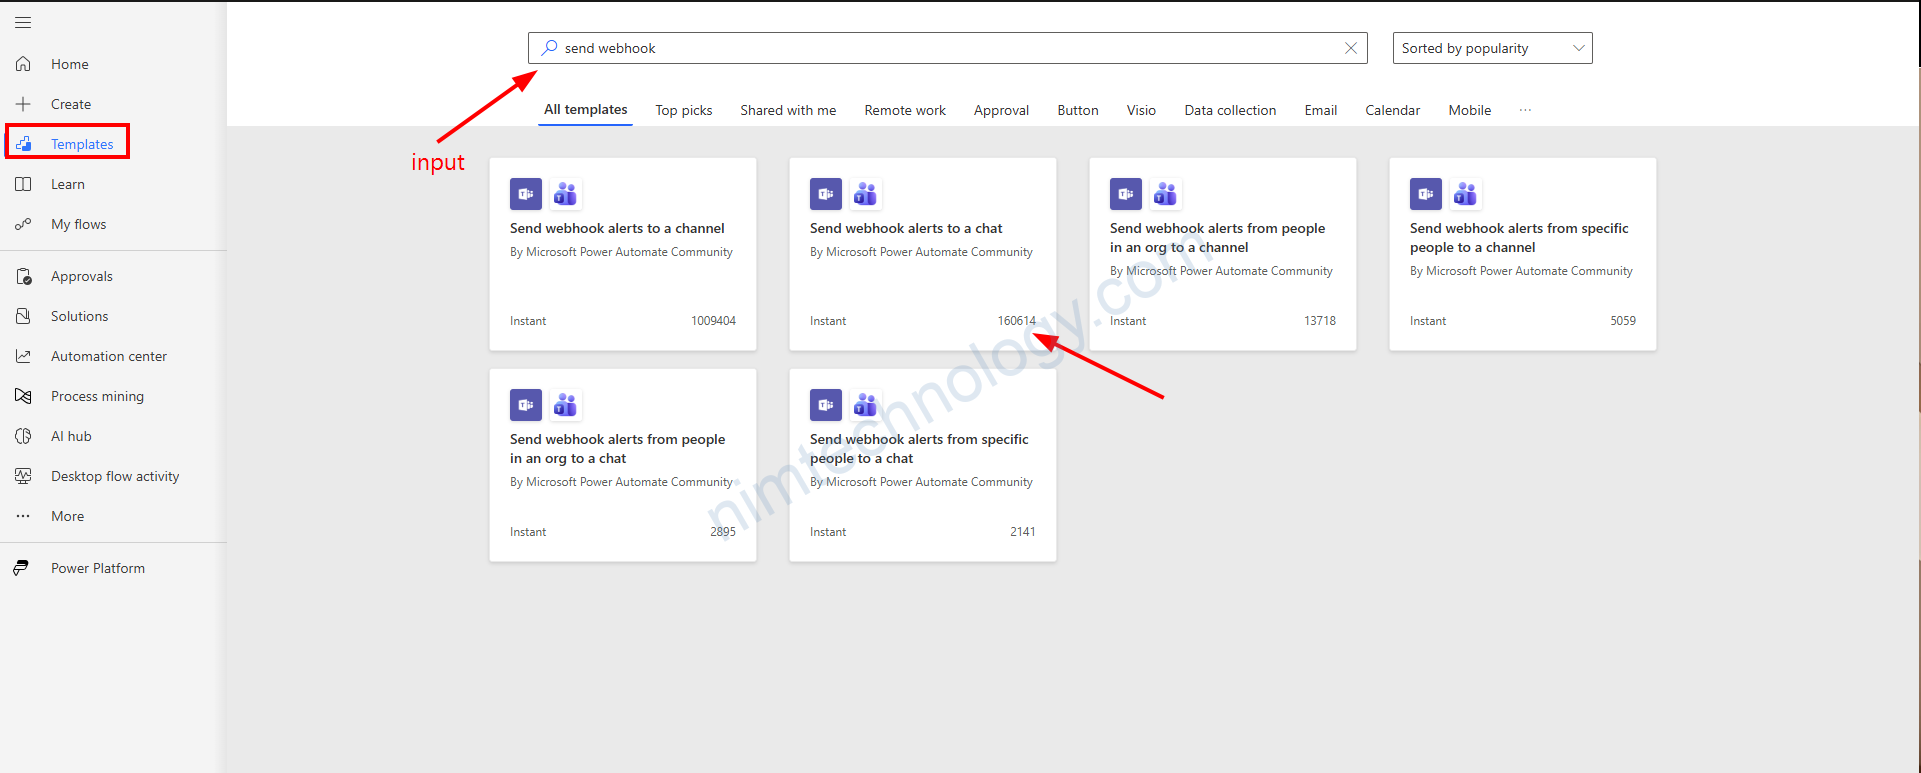Click the Home icon in sidebar
Screen dimensions: 1921x773
23,64
